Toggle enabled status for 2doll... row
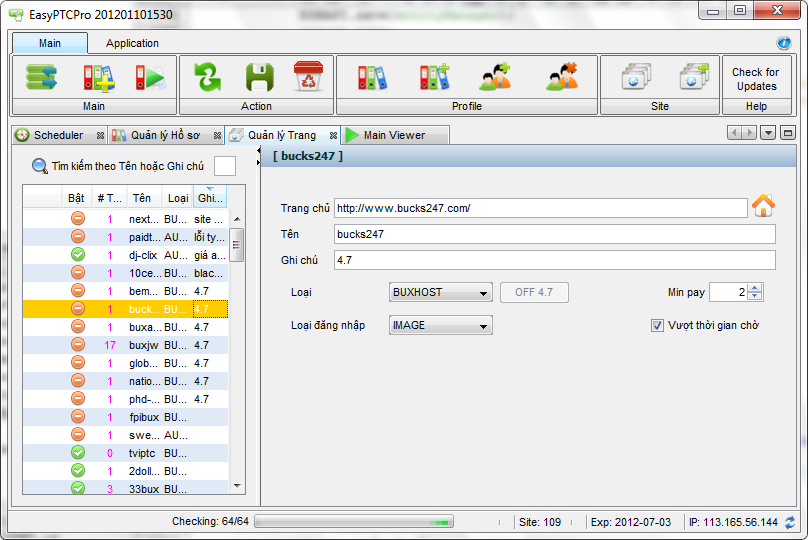Image resolution: width=808 pixels, height=540 pixels. click(x=78, y=471)
